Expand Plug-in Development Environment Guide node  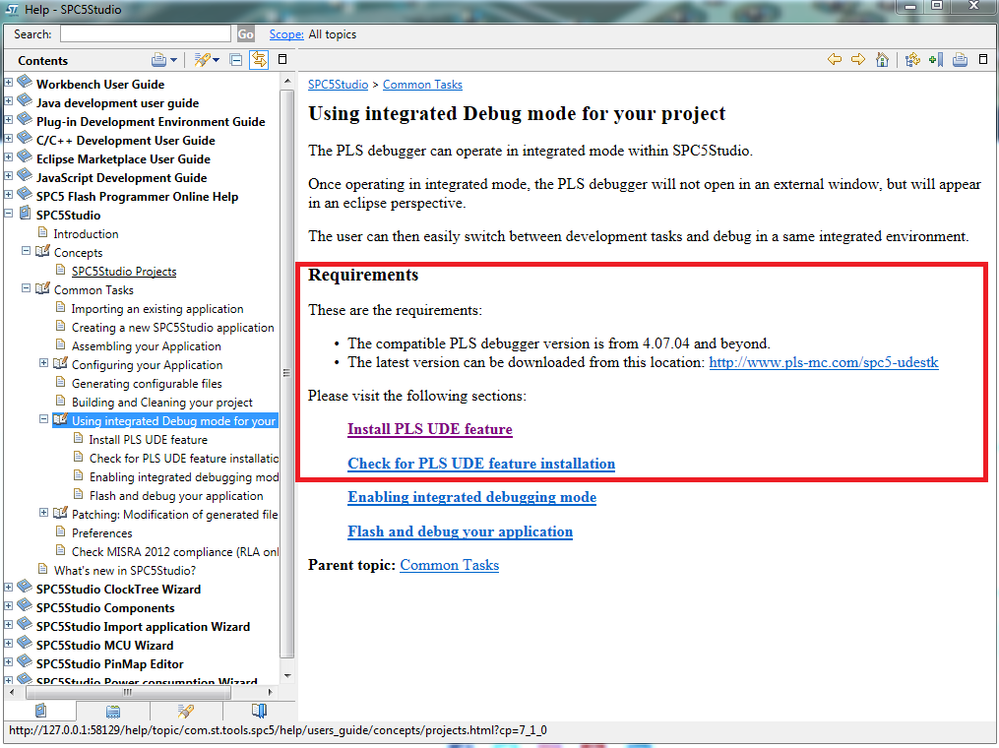[x=8, y=119]
